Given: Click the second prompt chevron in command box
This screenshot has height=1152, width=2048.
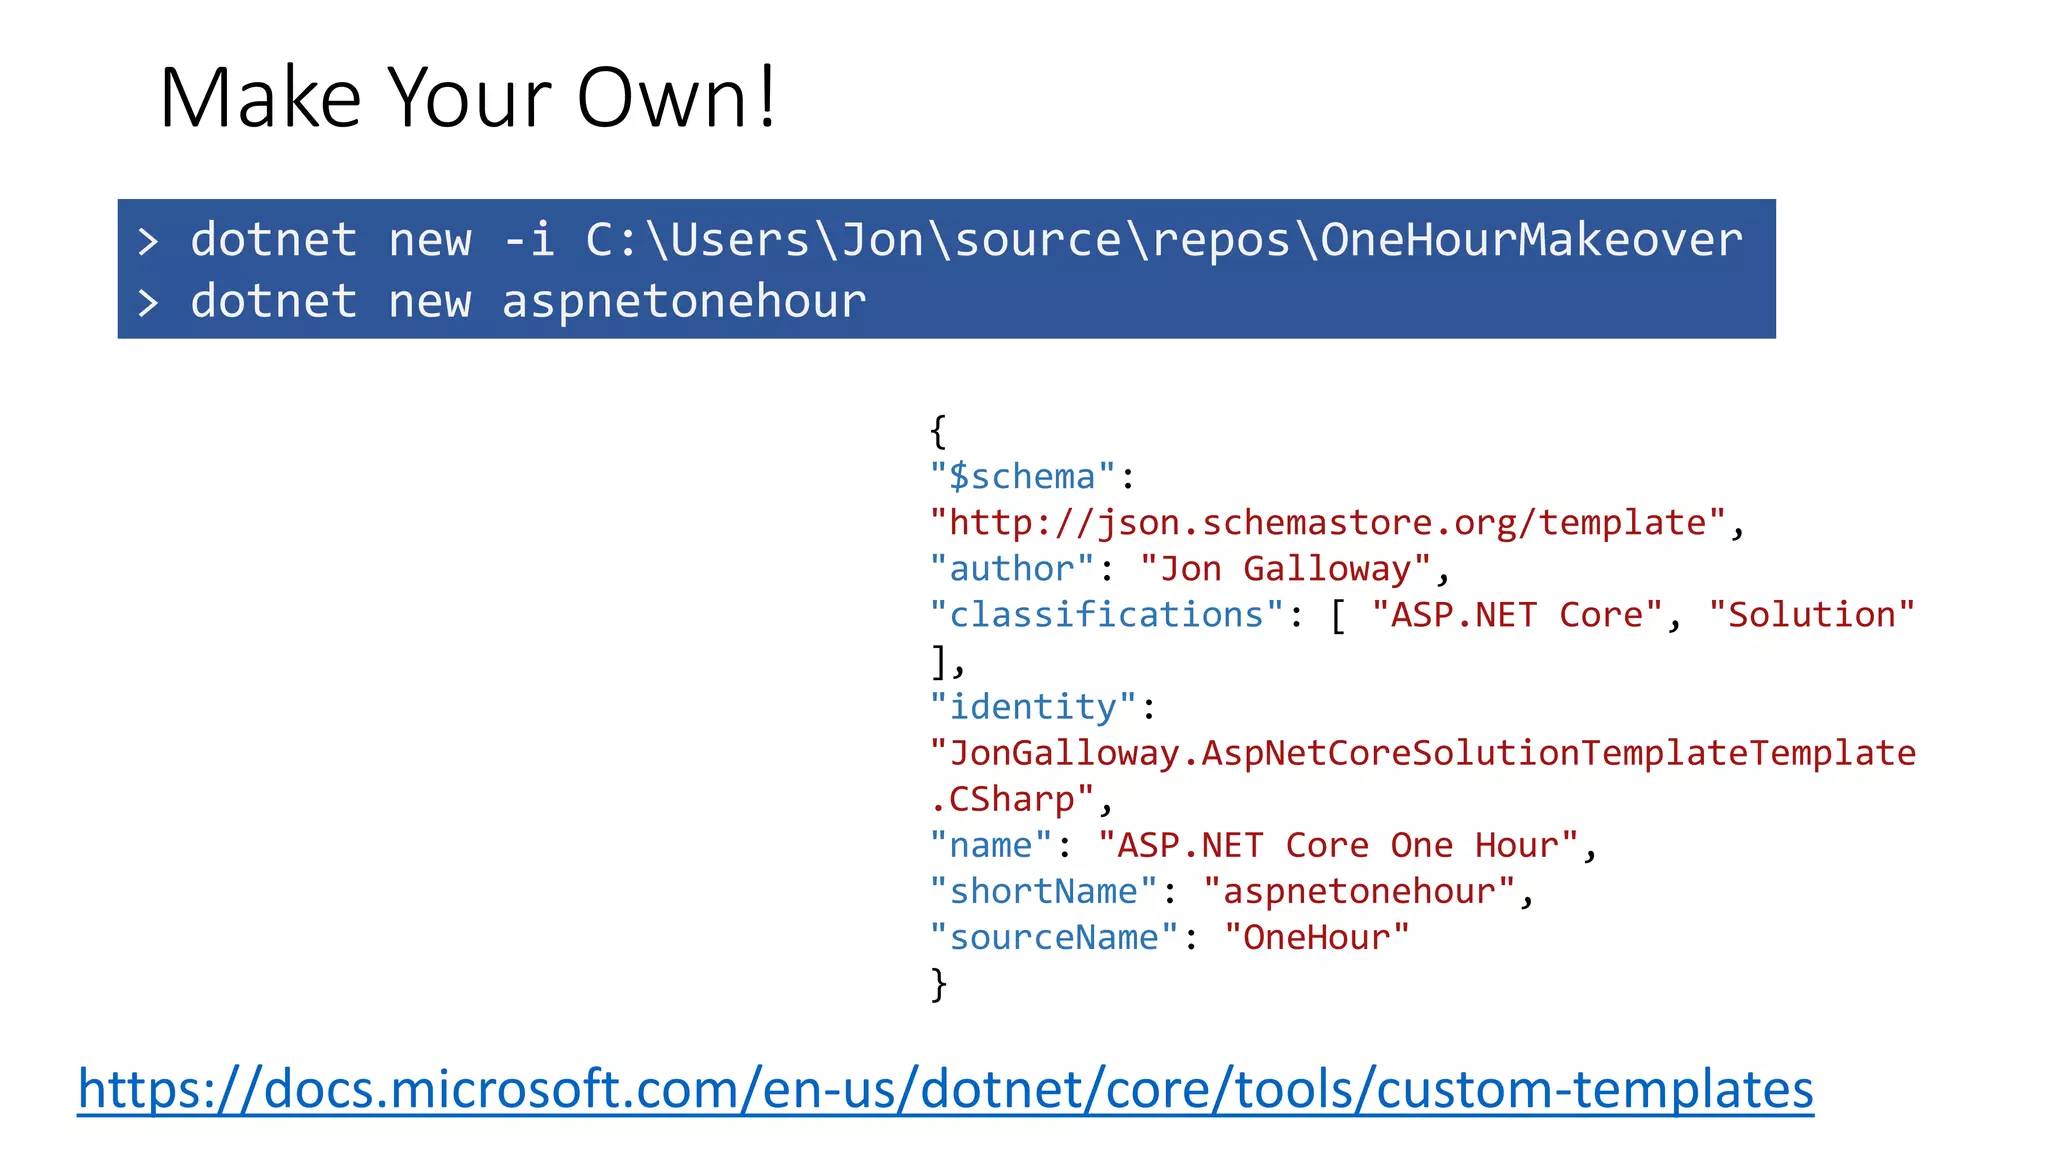Looking at the screenshot, I should [148, 302].
